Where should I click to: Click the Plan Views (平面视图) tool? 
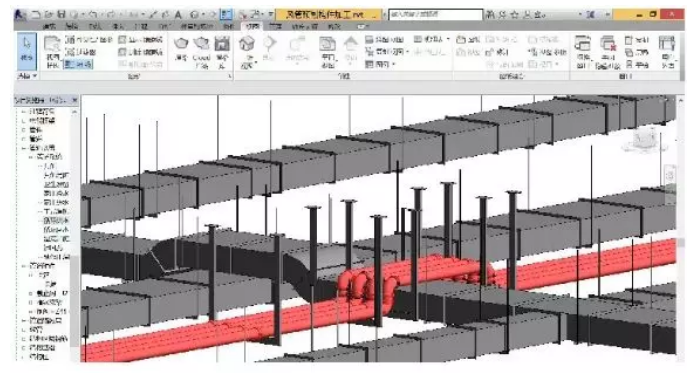pyautogui.click(x=328, y=52)
